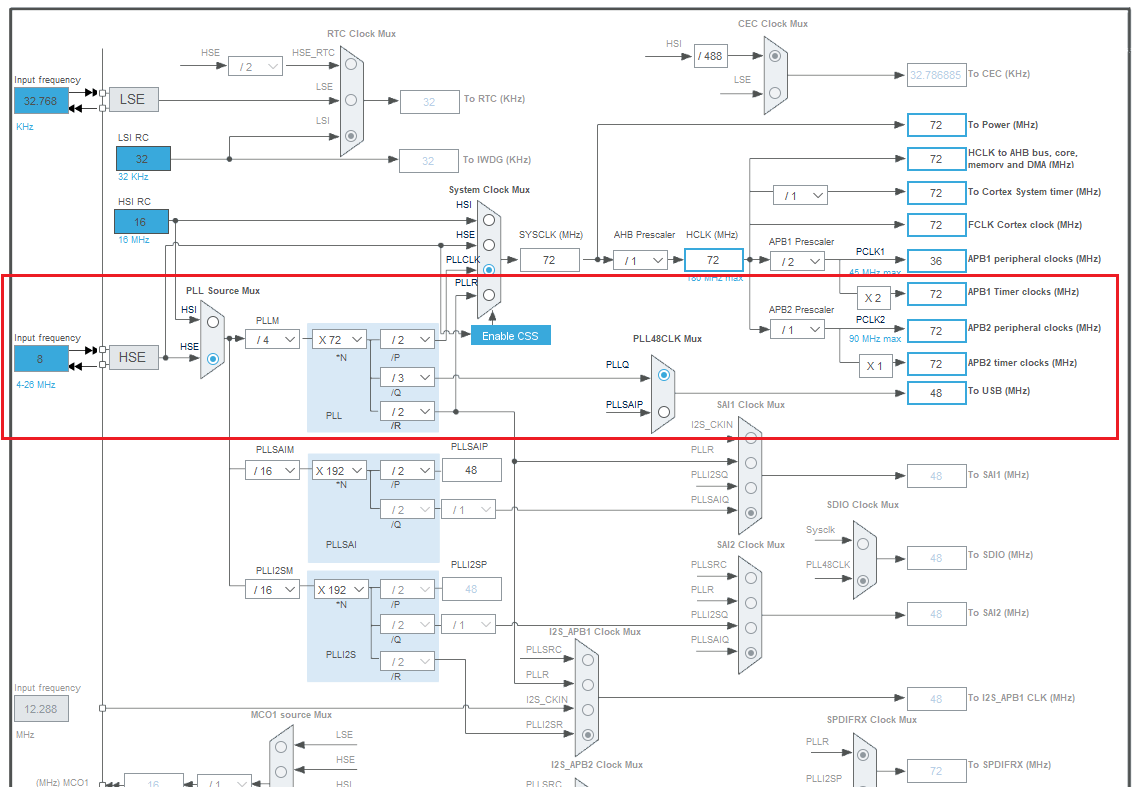Select LSI radio in RTC Clock Mux
Screen dimensions: 1139x790
[351, 136]
